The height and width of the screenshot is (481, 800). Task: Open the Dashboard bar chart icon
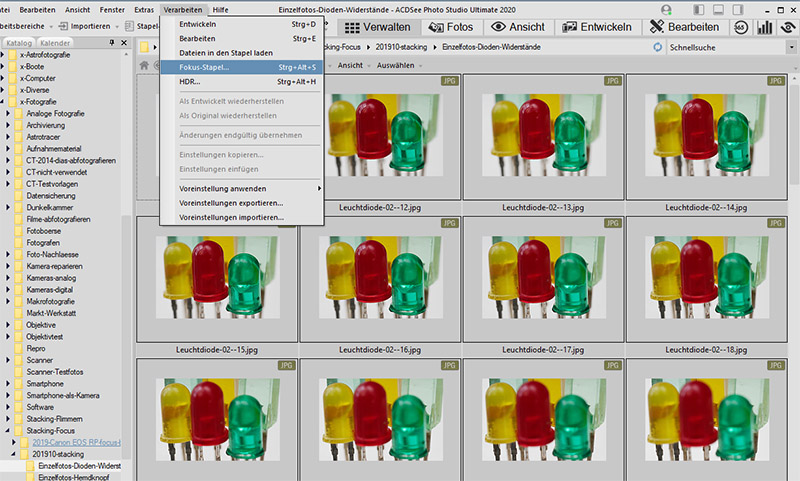click(765, 26)
